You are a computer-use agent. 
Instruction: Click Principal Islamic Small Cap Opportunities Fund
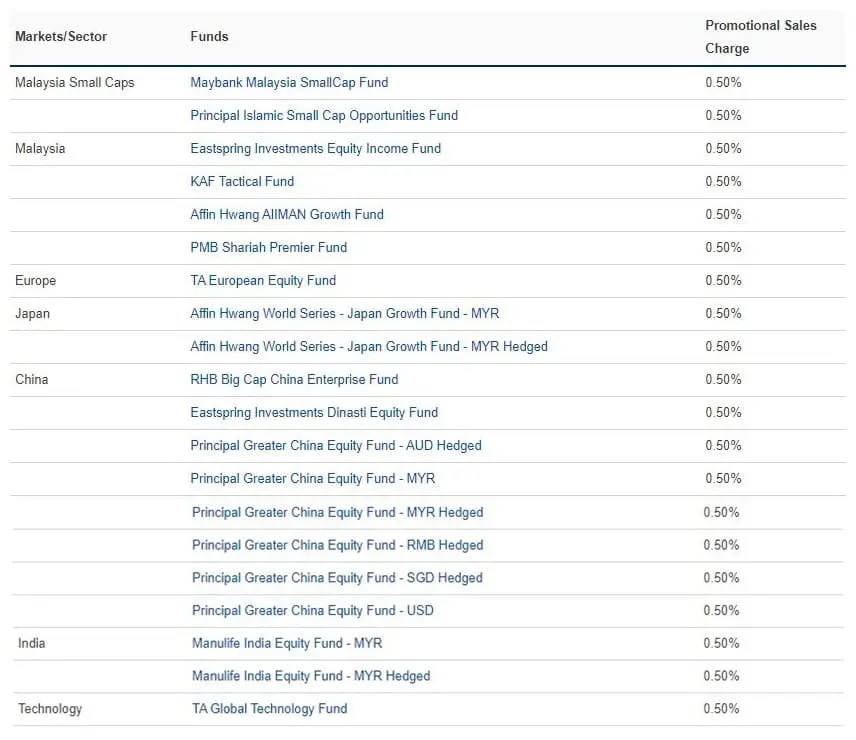[324, 116]
